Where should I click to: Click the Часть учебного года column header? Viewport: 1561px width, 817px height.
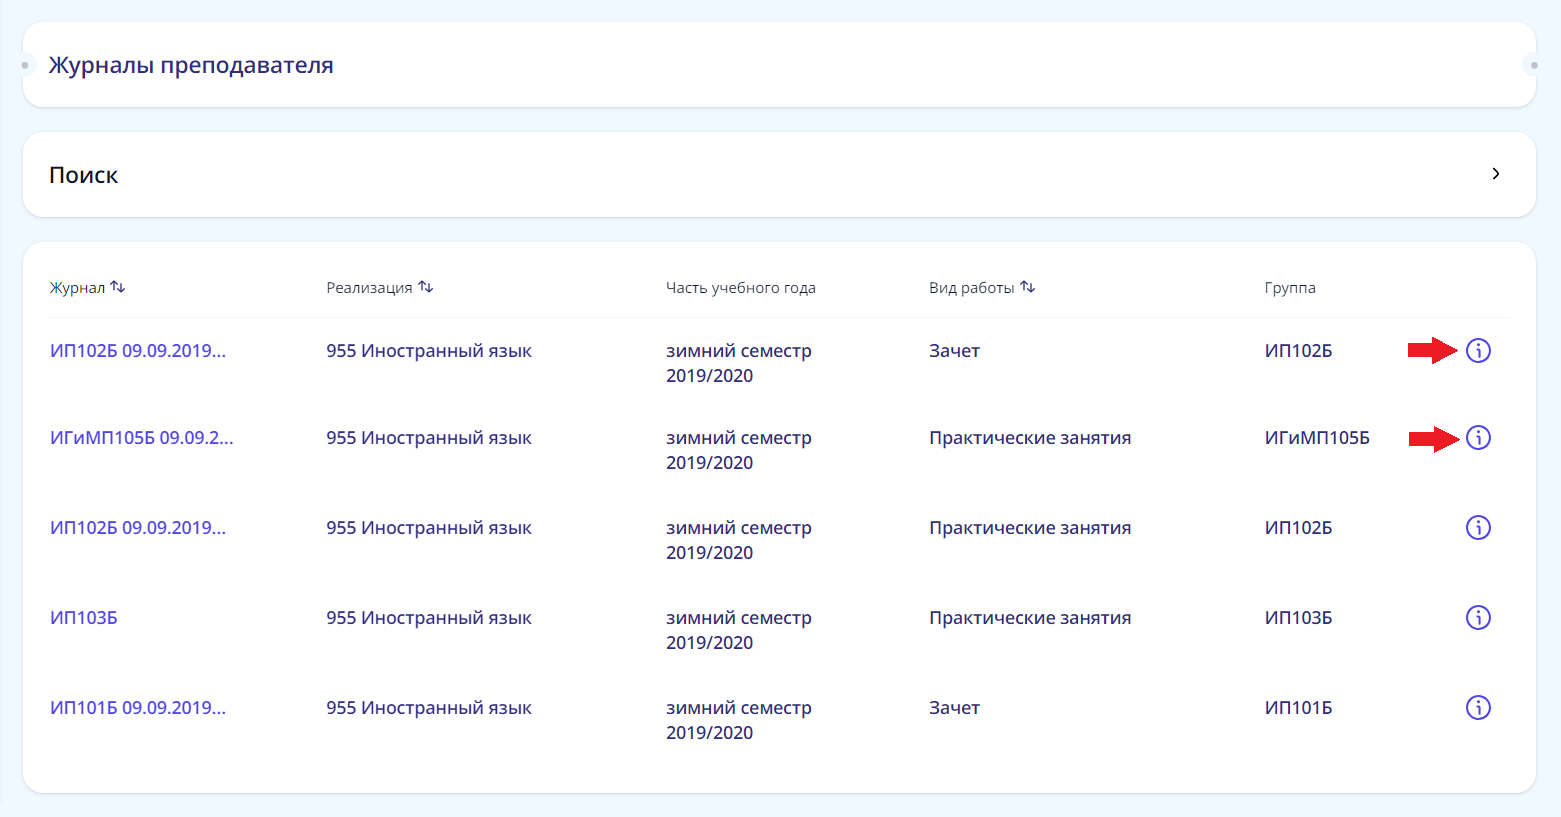740,288
